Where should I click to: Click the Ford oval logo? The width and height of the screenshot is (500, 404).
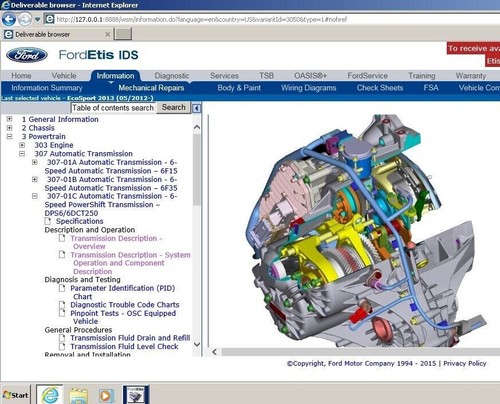click(27, 55)
